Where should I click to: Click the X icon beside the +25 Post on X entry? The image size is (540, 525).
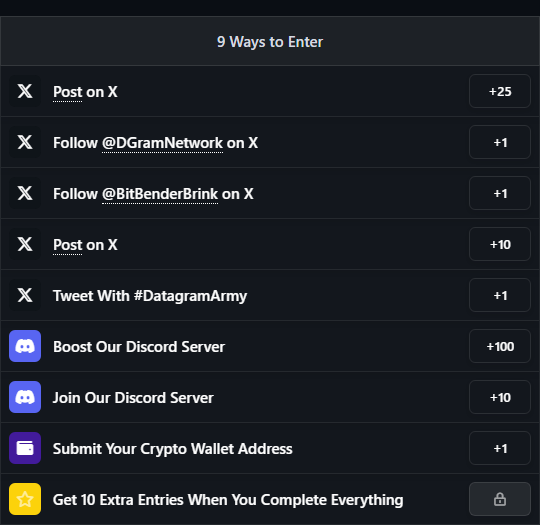tap(25, 91)
